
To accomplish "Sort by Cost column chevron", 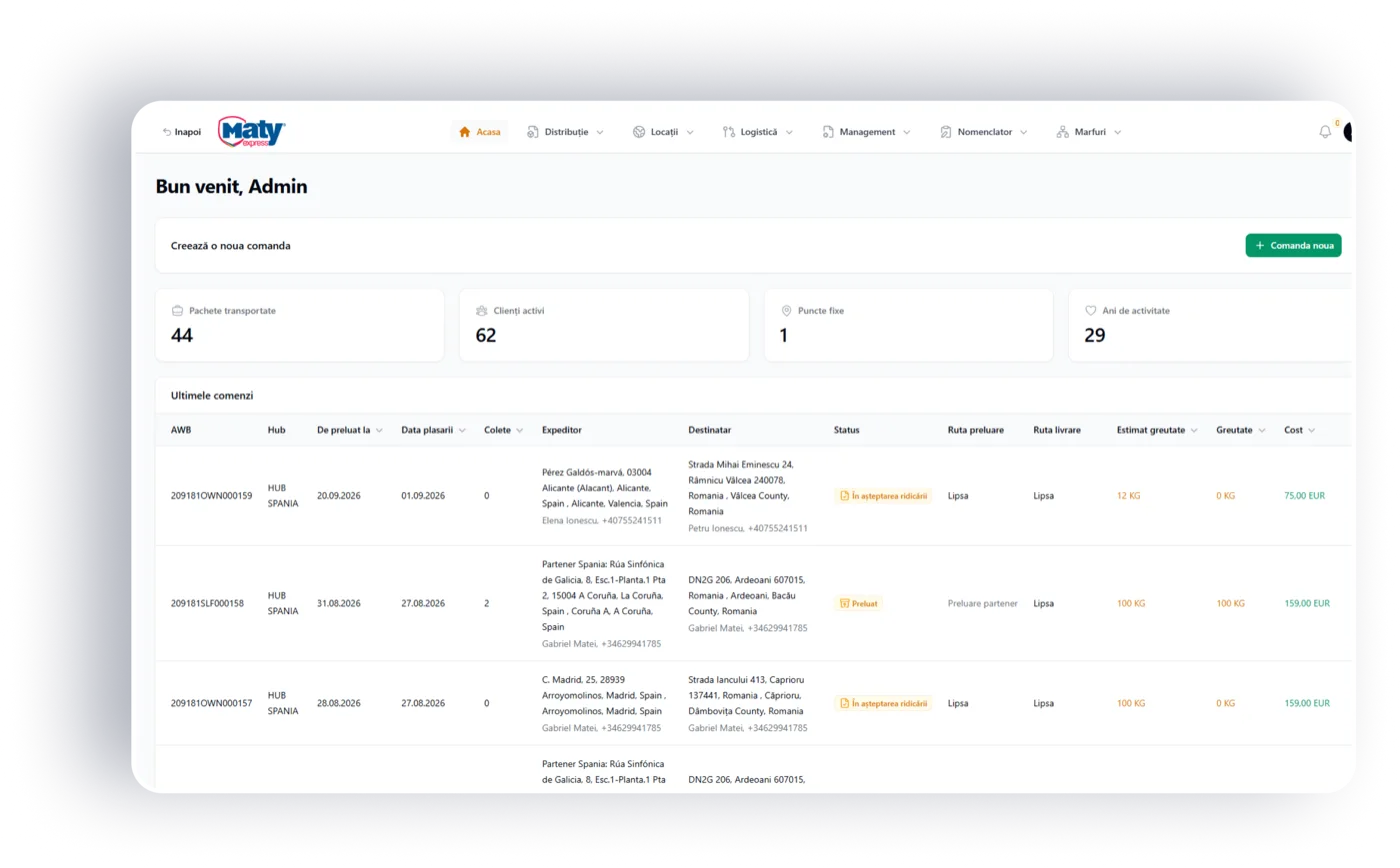I will (1311, 430).
